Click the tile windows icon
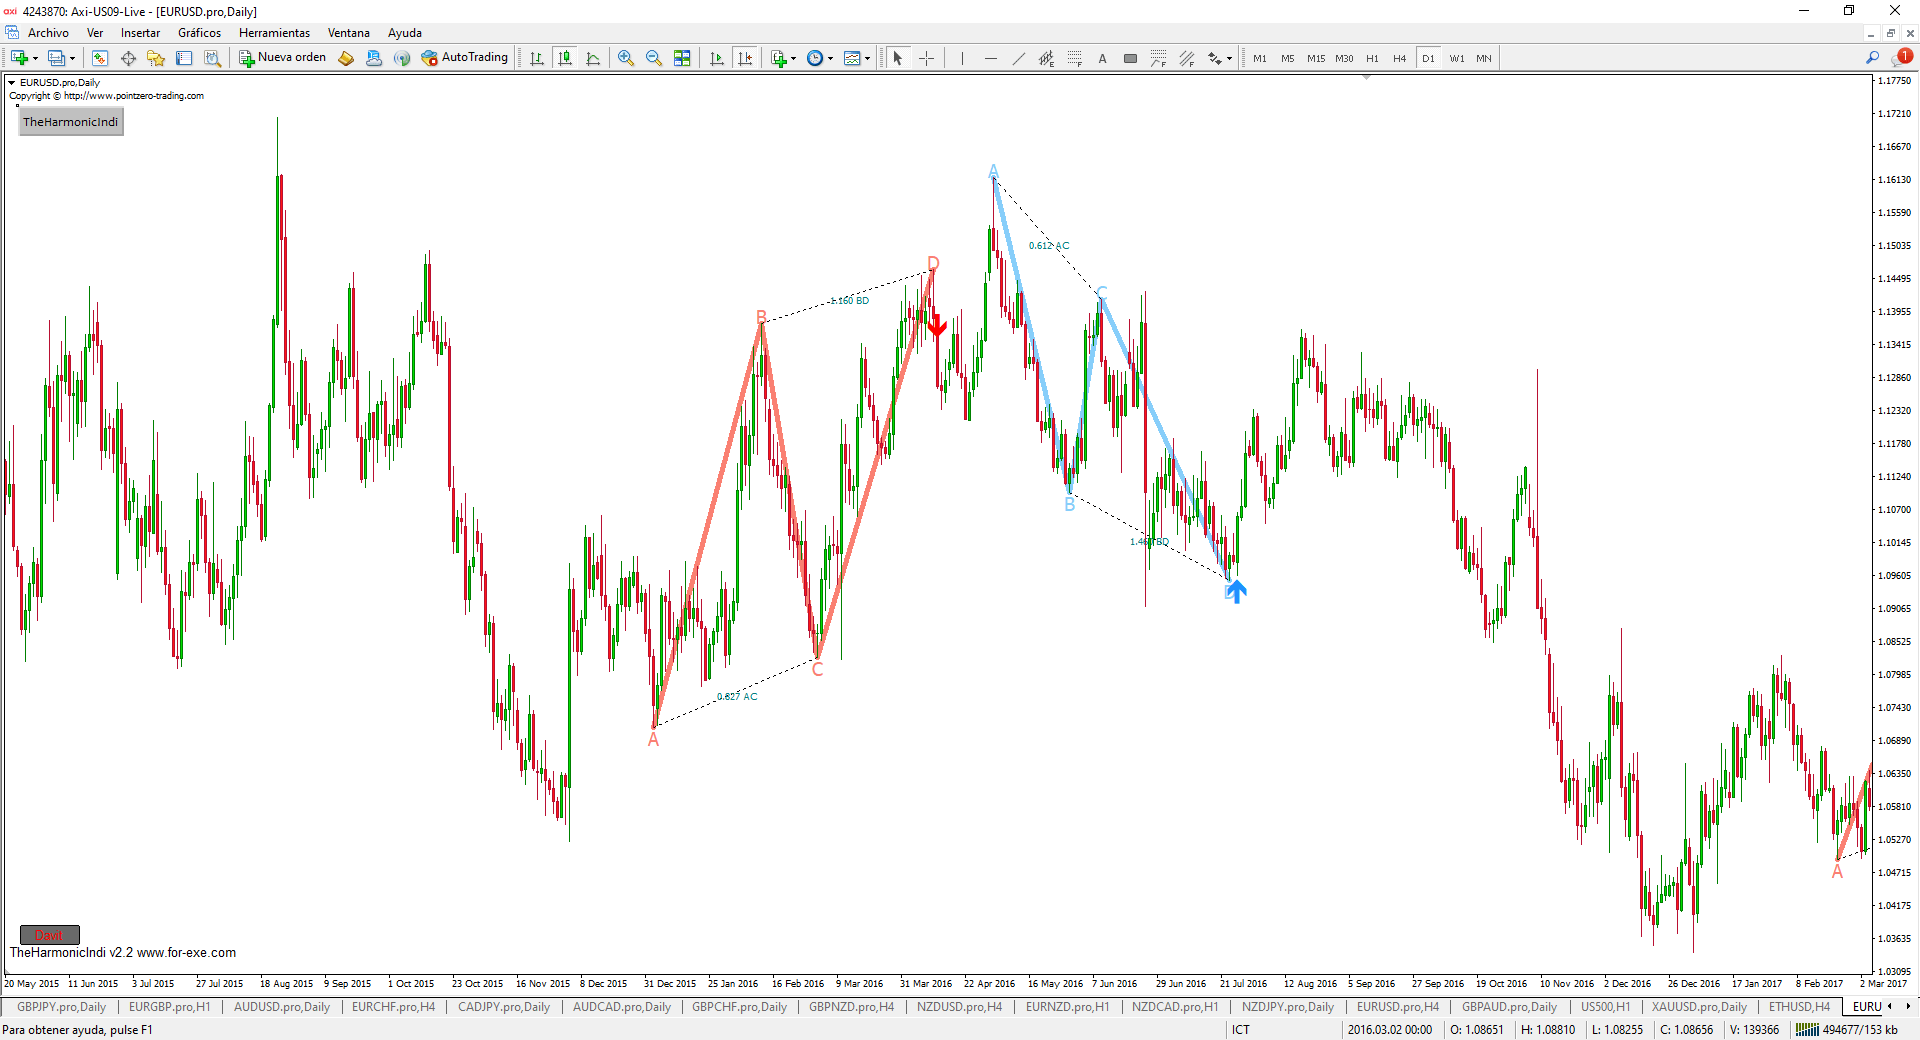 click(x=682, y=58)
